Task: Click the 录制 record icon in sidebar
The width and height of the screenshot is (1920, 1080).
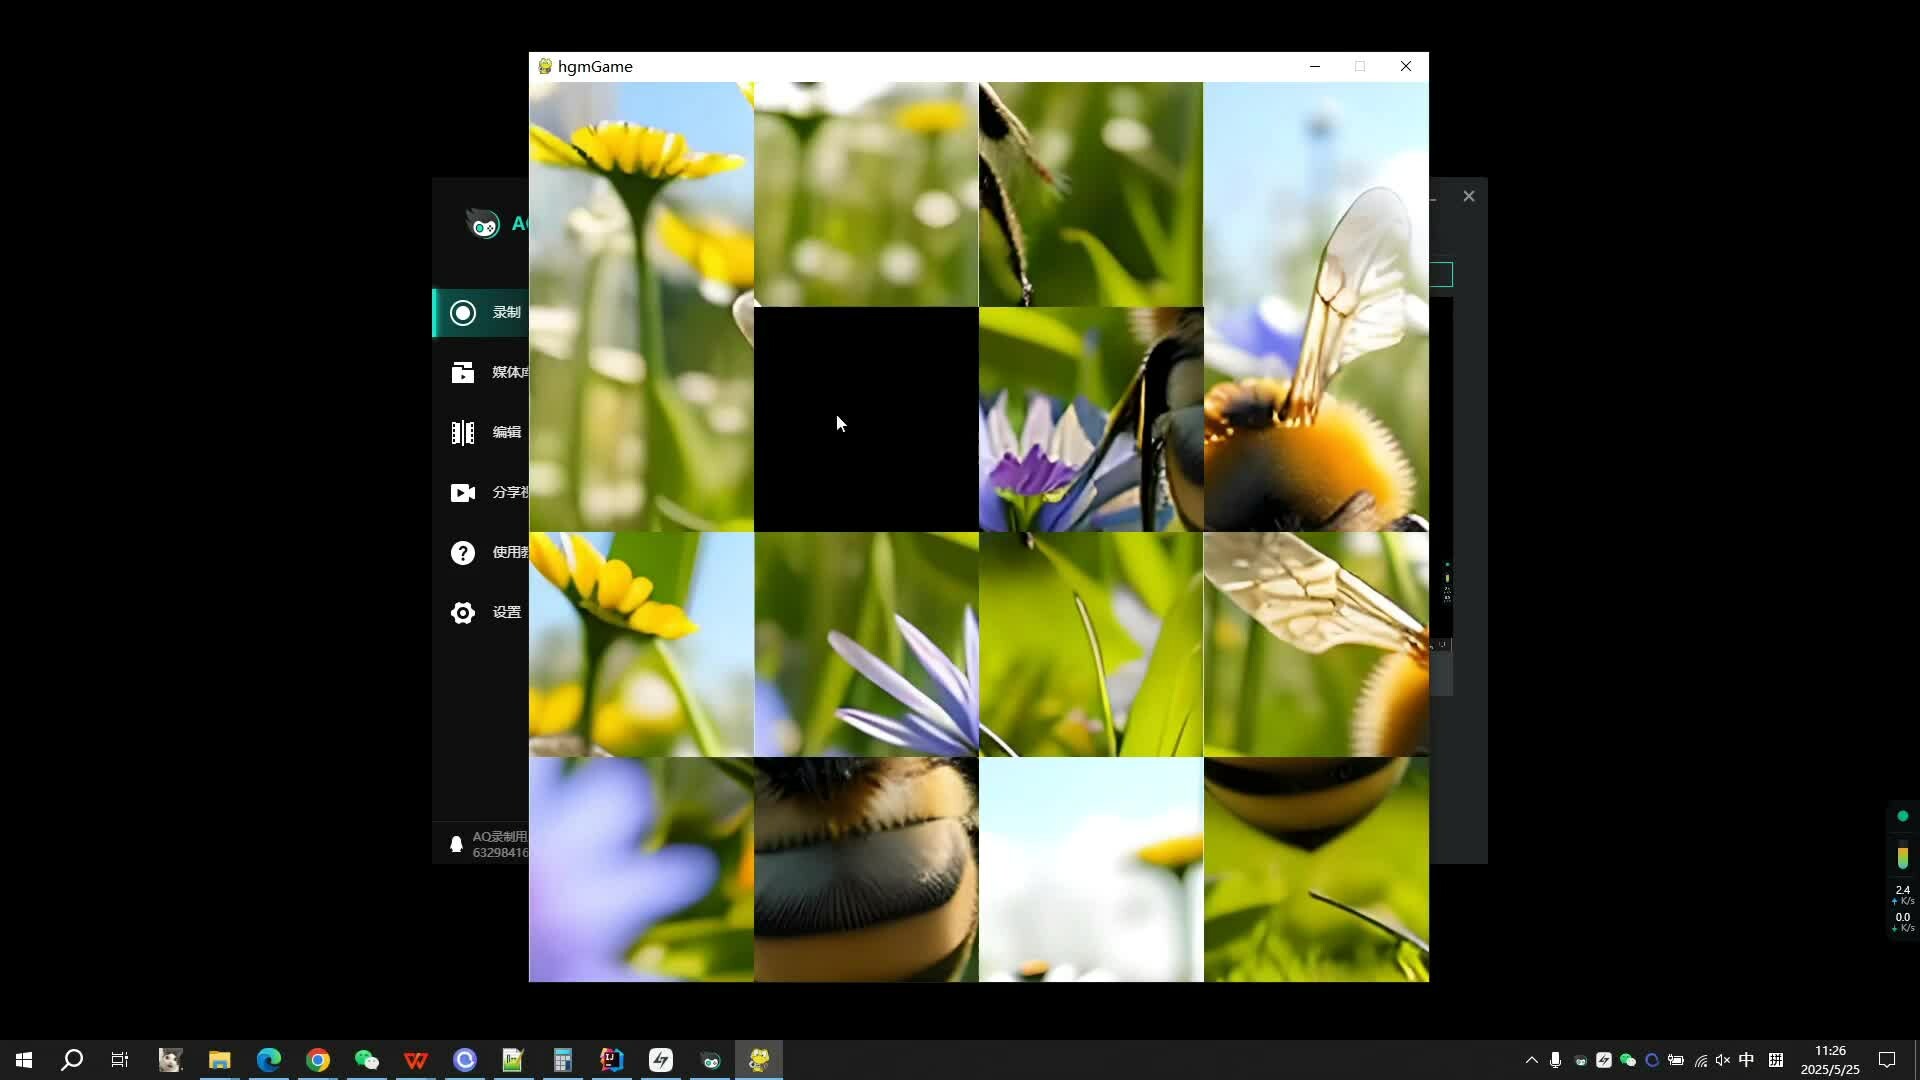Action: coord(462,313)
